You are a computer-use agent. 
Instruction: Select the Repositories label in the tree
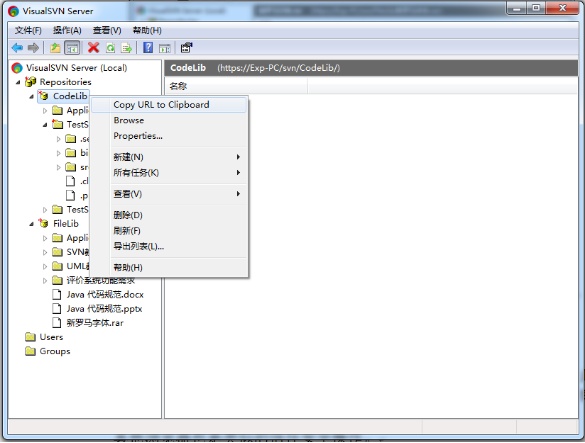66,82
